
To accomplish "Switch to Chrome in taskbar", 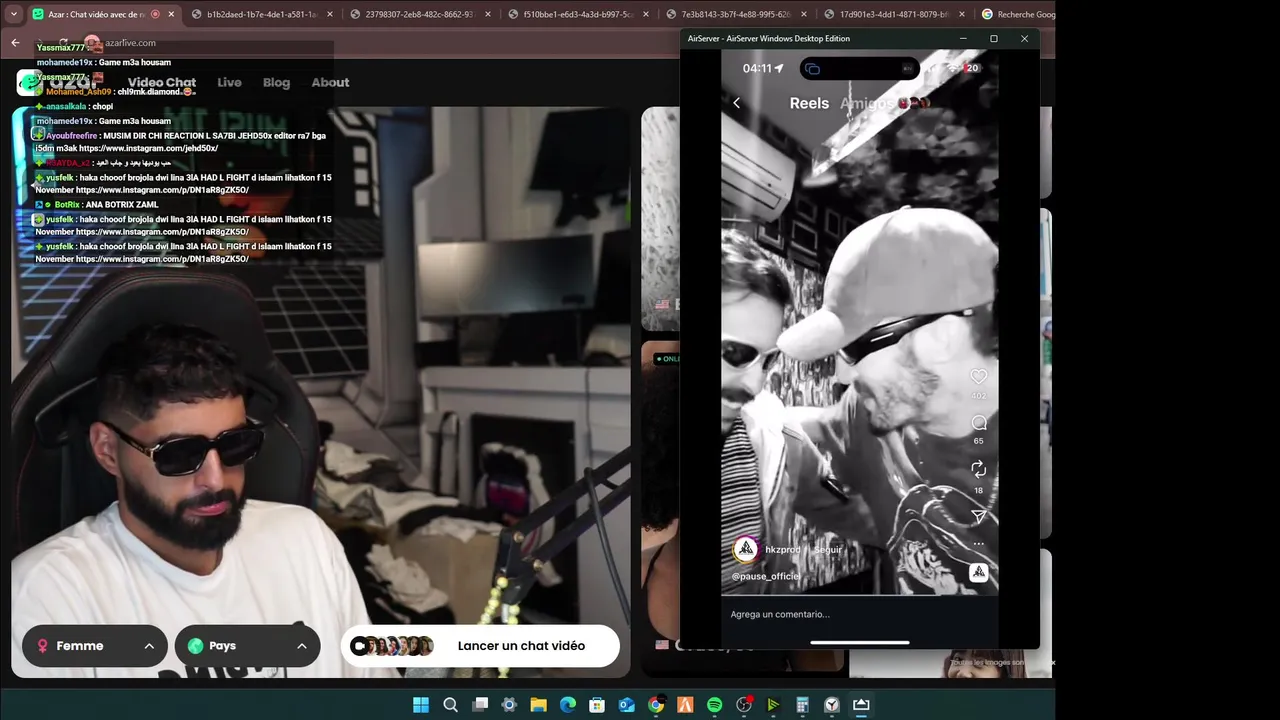I will [x=655, y=705].
